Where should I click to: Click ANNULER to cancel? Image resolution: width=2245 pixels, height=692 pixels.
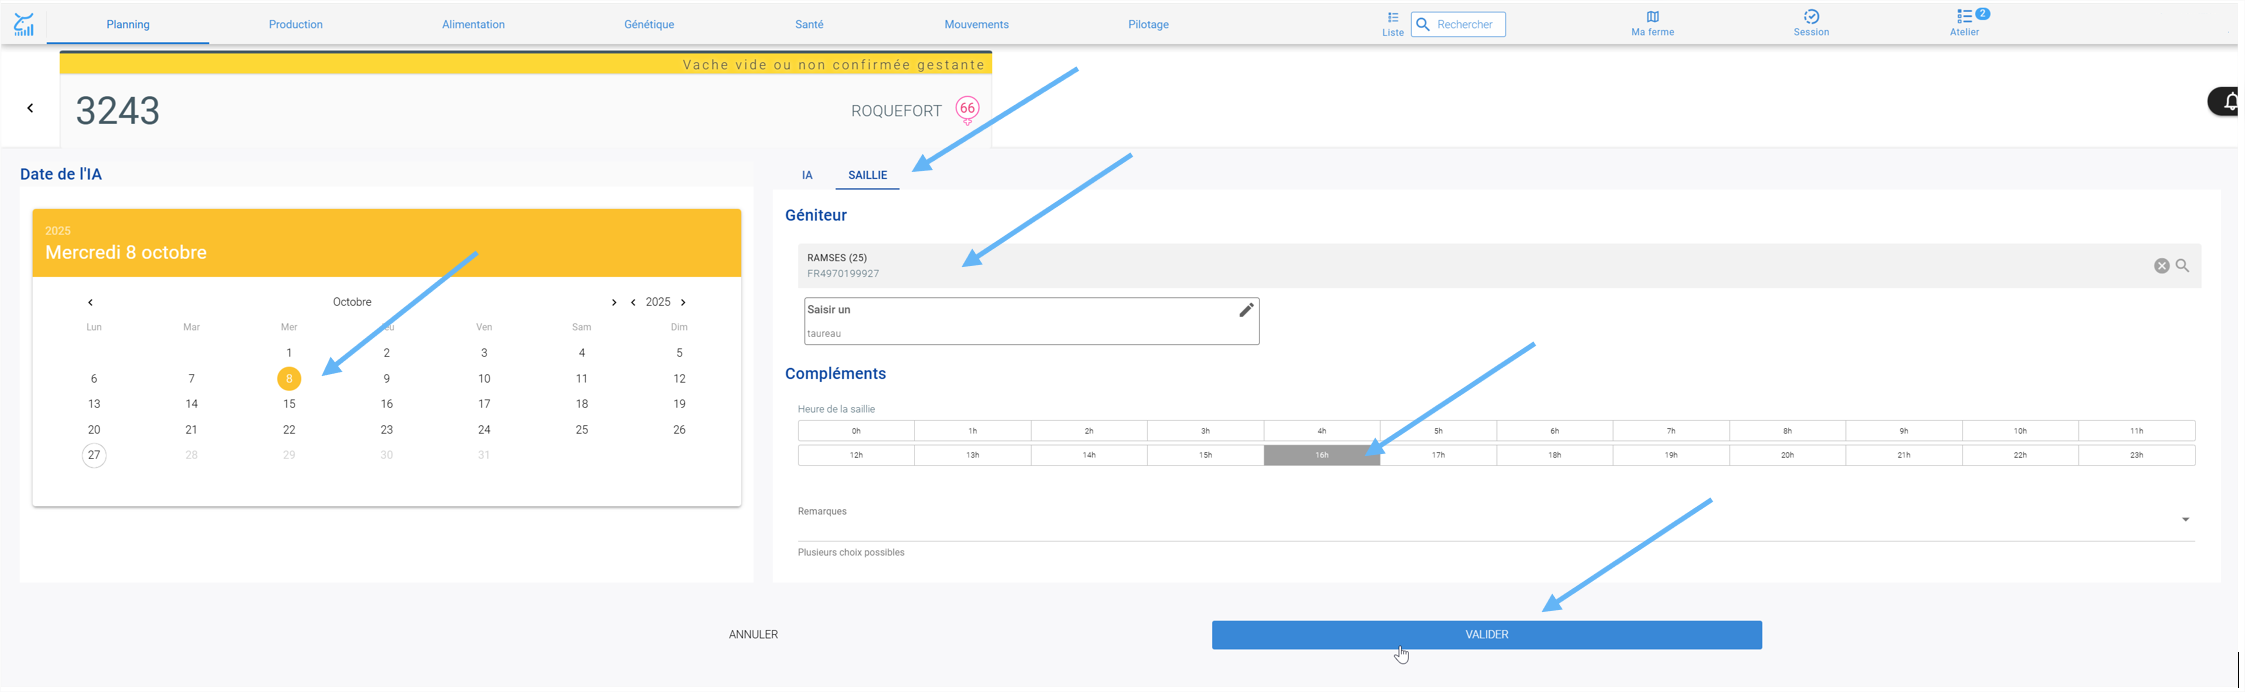click(x=753, y=635)
